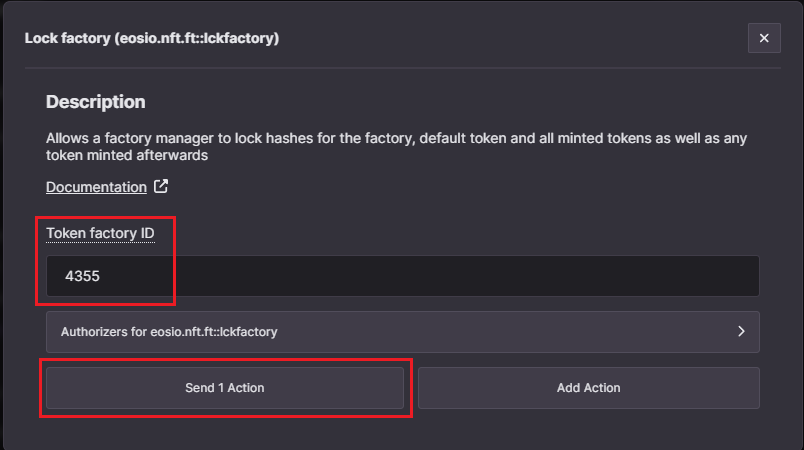Click the Authorizers label text
Viewport: 804px width, 450px height.
(169, 332)
